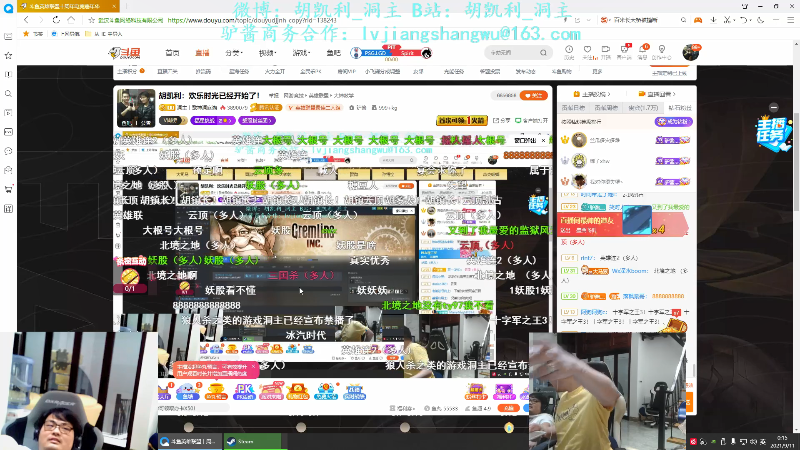Open the sidebar shopping cart icon
This screenshot has width=800, height=450.
tap(8, 189)
